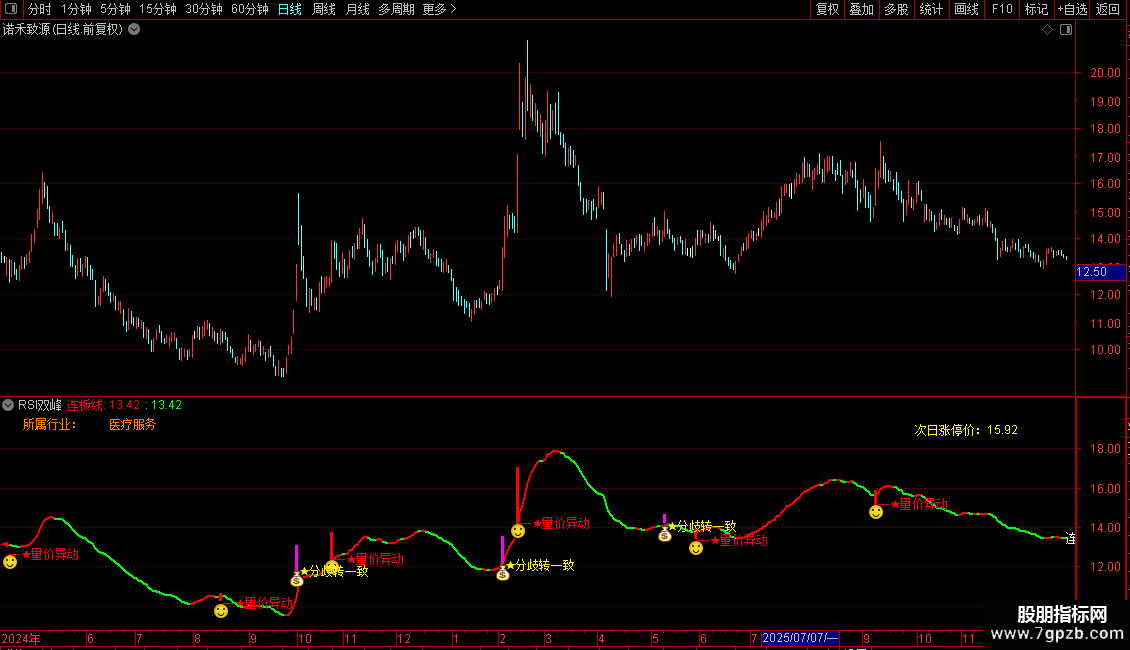1130x650 pixels.
Task: Click the 2025/07/07 date marker
Action: tap(800, 638)
